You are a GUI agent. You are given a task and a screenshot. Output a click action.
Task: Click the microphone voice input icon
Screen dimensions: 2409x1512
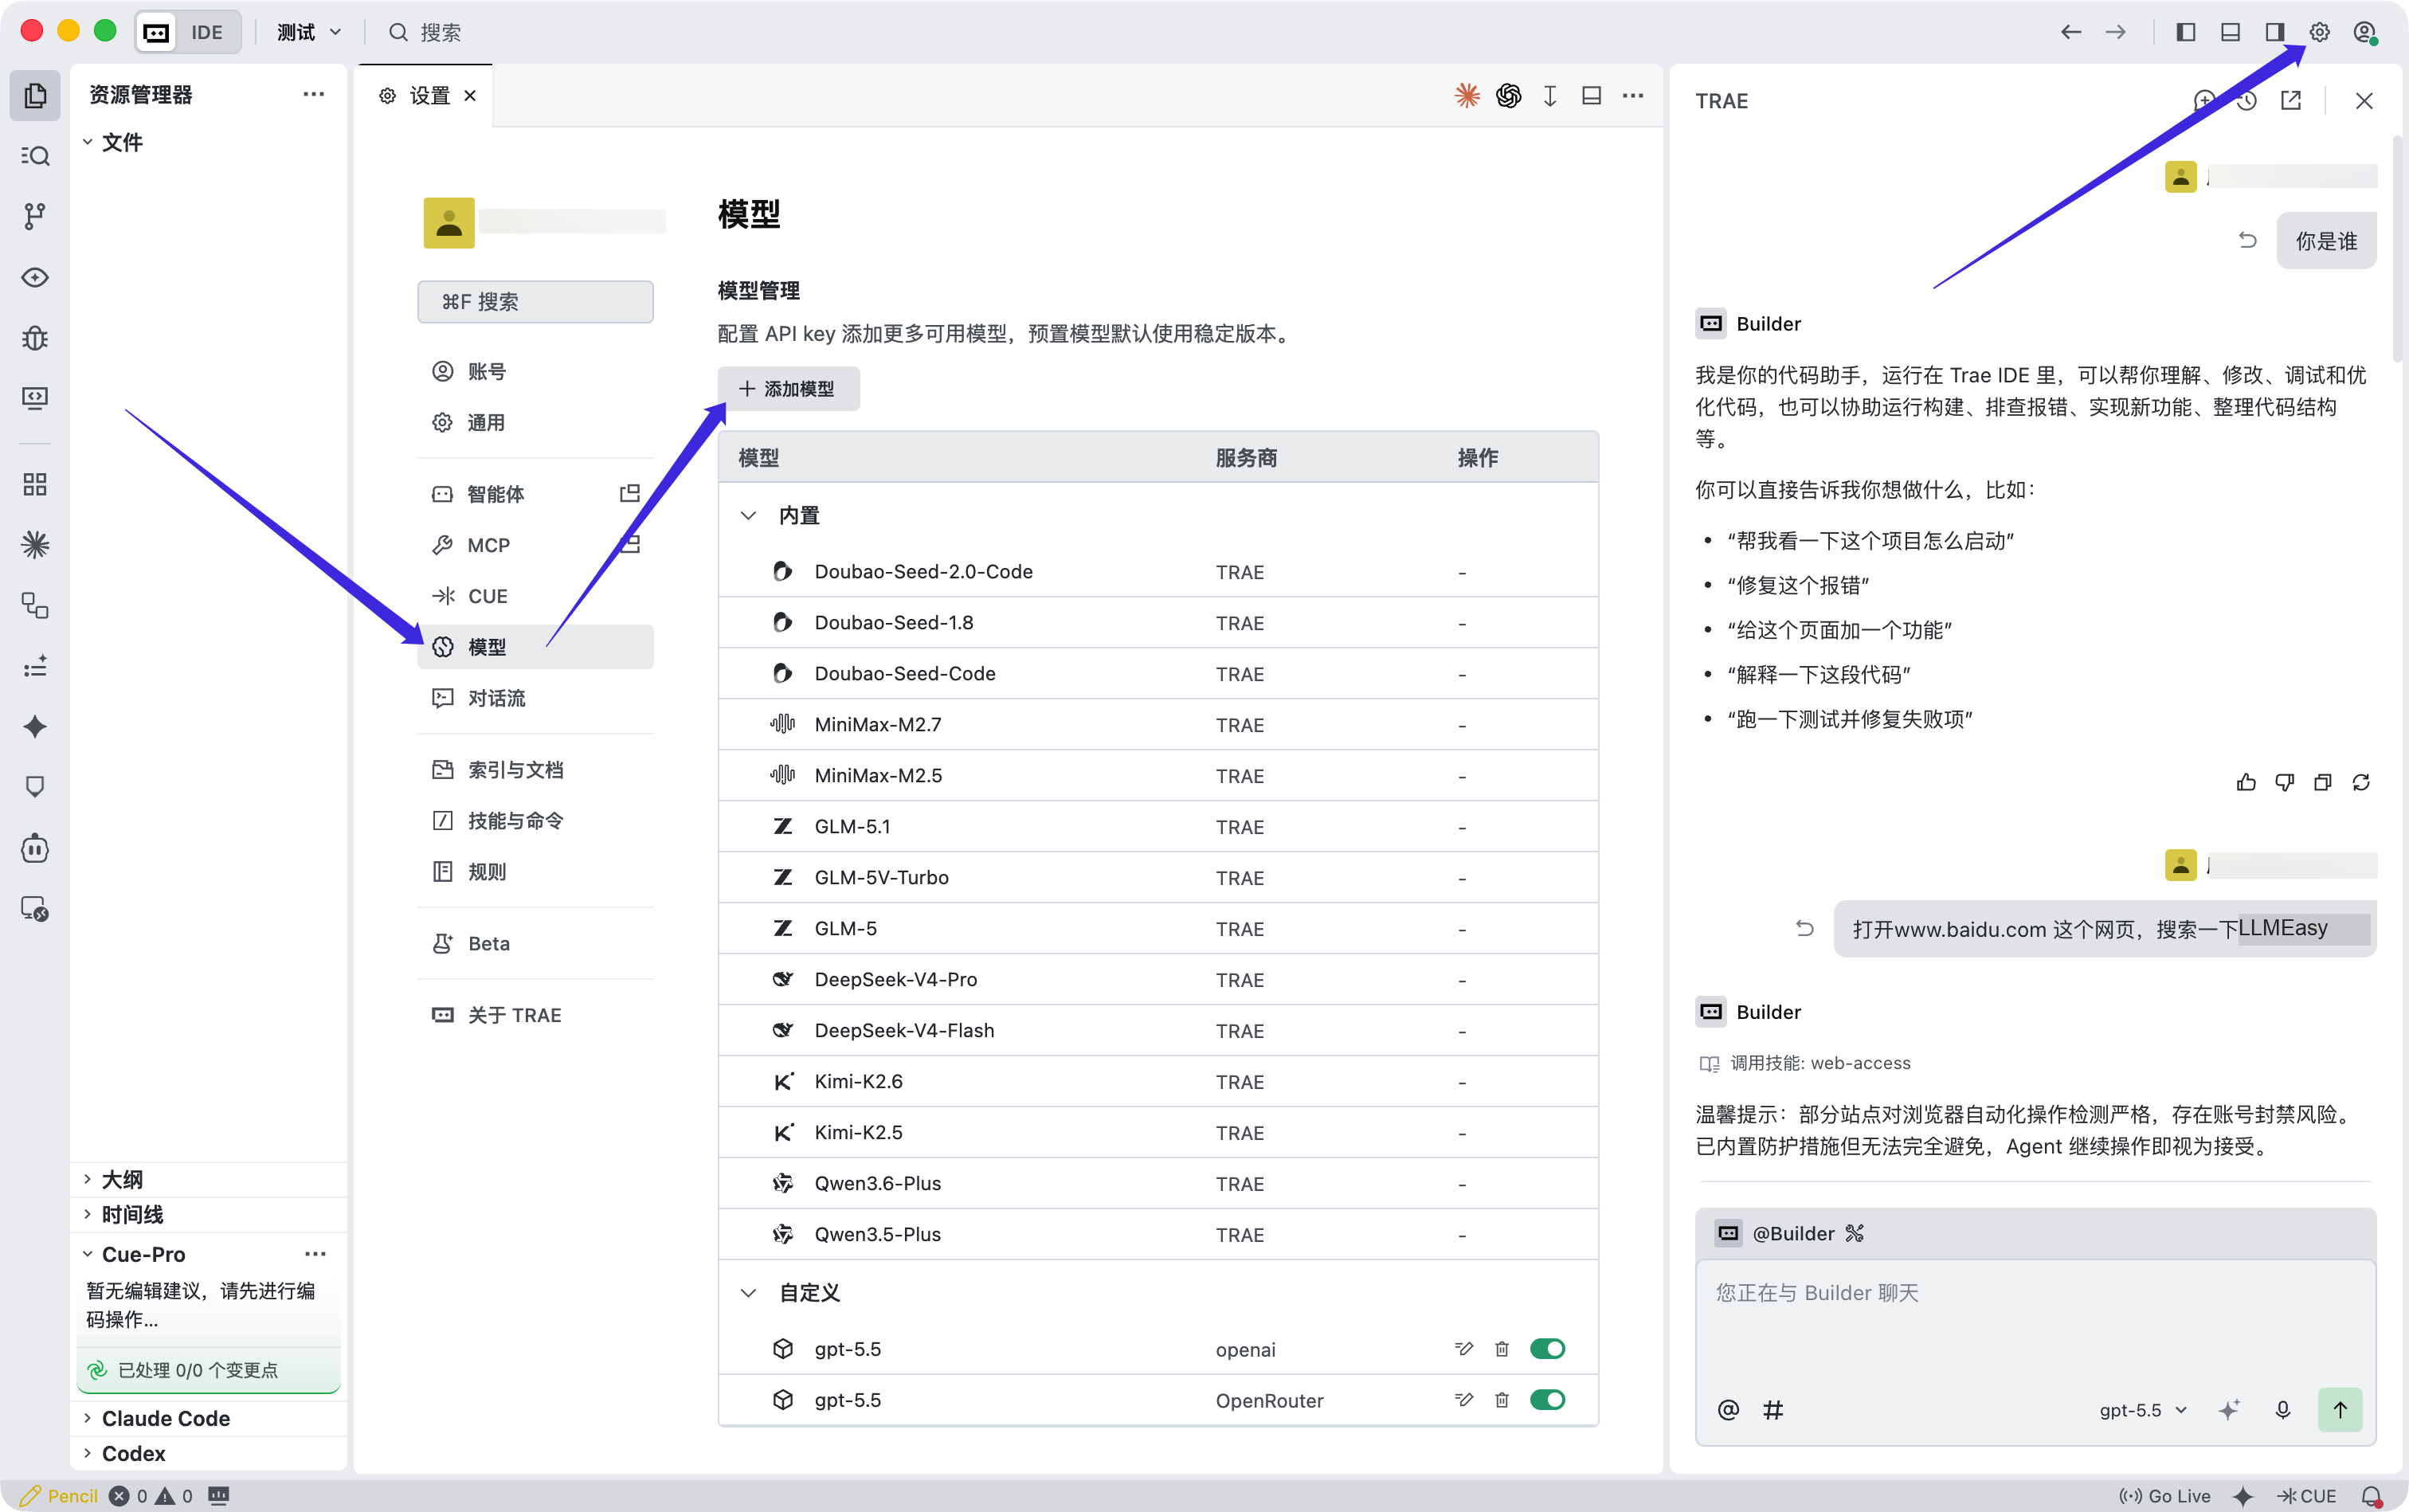[x=2283, y=1410]
